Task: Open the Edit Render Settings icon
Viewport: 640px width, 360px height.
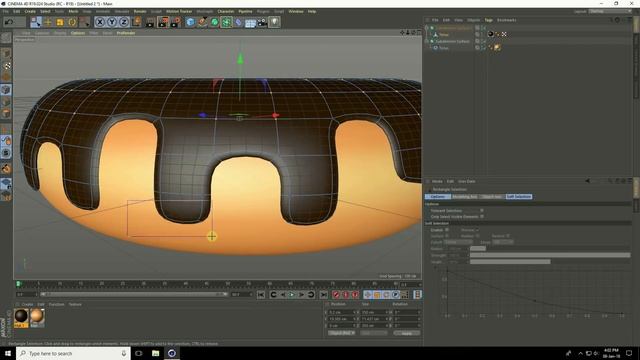Action: [176, 22]
